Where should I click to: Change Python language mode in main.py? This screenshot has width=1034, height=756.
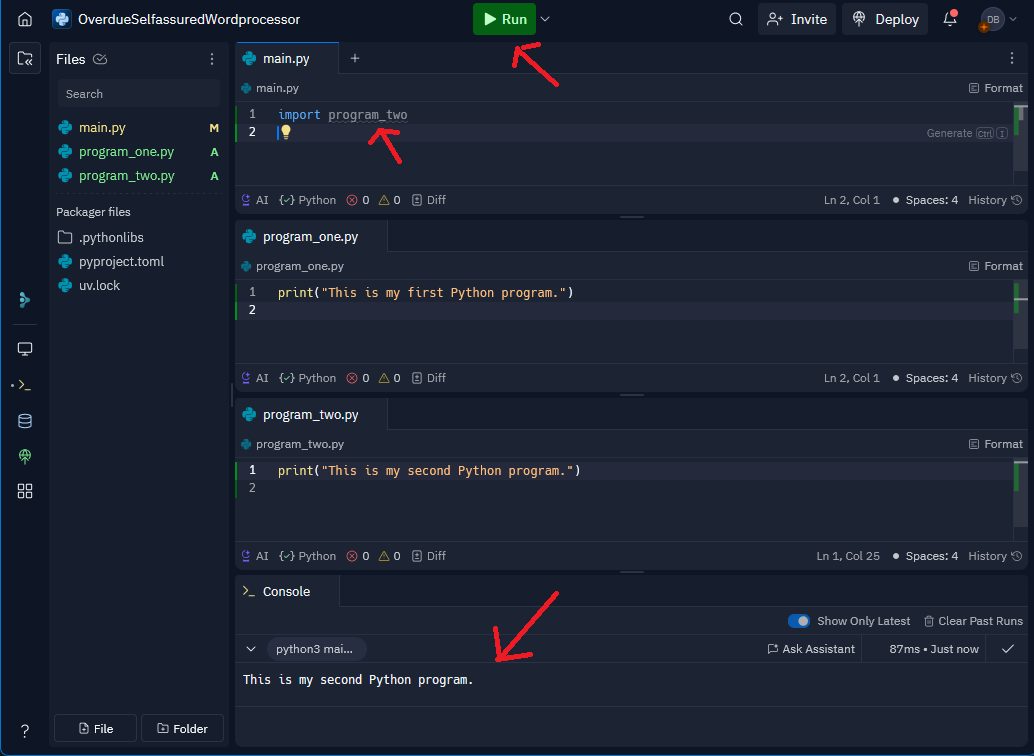[x=307, y=200]
